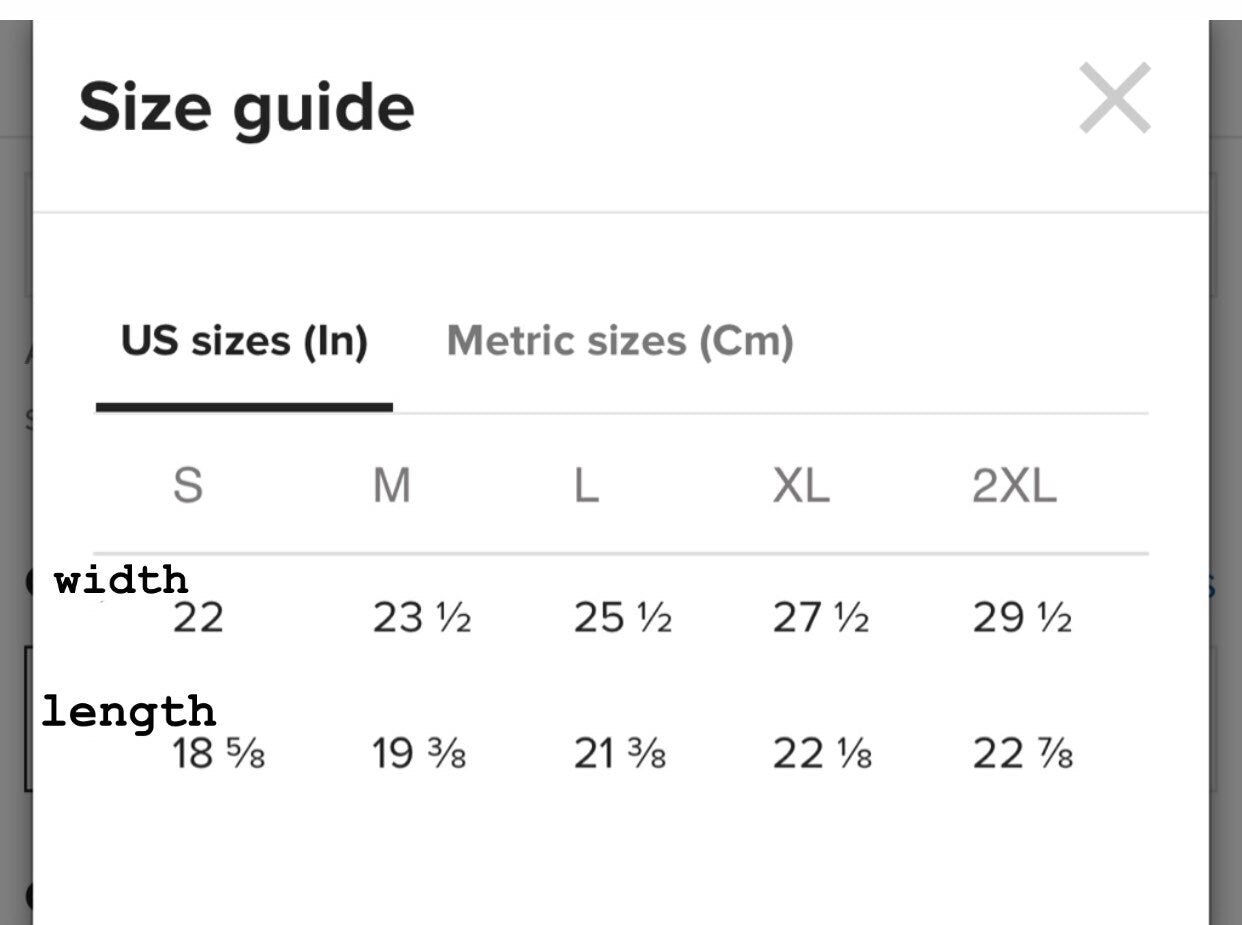
Task: Click the M size column header
Action: click(392, 487)
